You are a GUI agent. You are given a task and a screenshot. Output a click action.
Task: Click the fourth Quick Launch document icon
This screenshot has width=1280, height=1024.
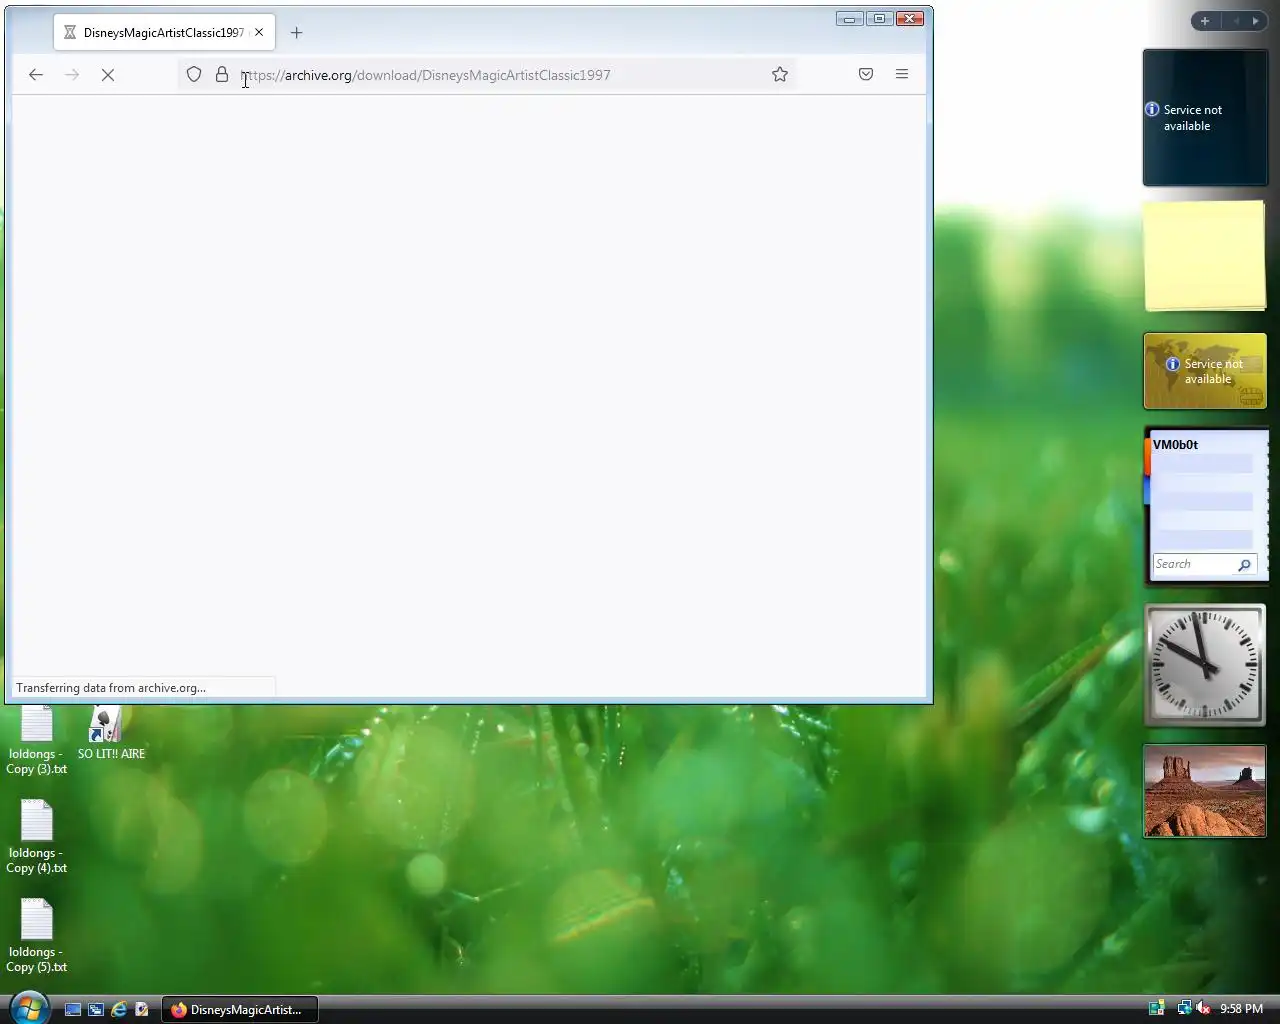coord(142,1010)
